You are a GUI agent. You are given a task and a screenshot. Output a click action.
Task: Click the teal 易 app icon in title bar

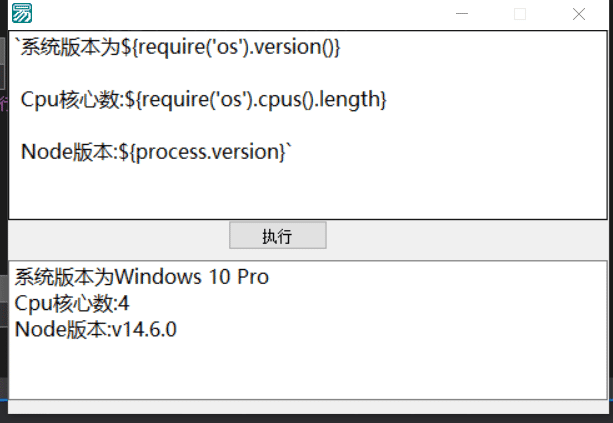(22, 13)
